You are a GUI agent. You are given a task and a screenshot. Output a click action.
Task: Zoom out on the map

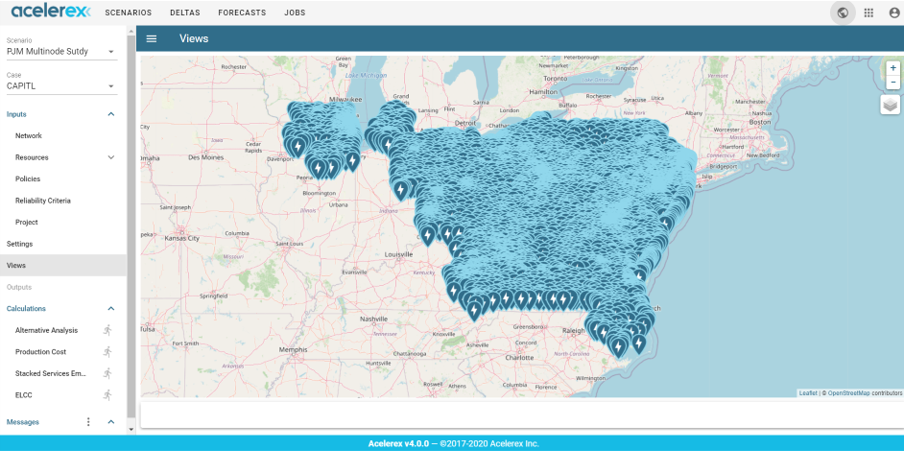click(893, 82)
